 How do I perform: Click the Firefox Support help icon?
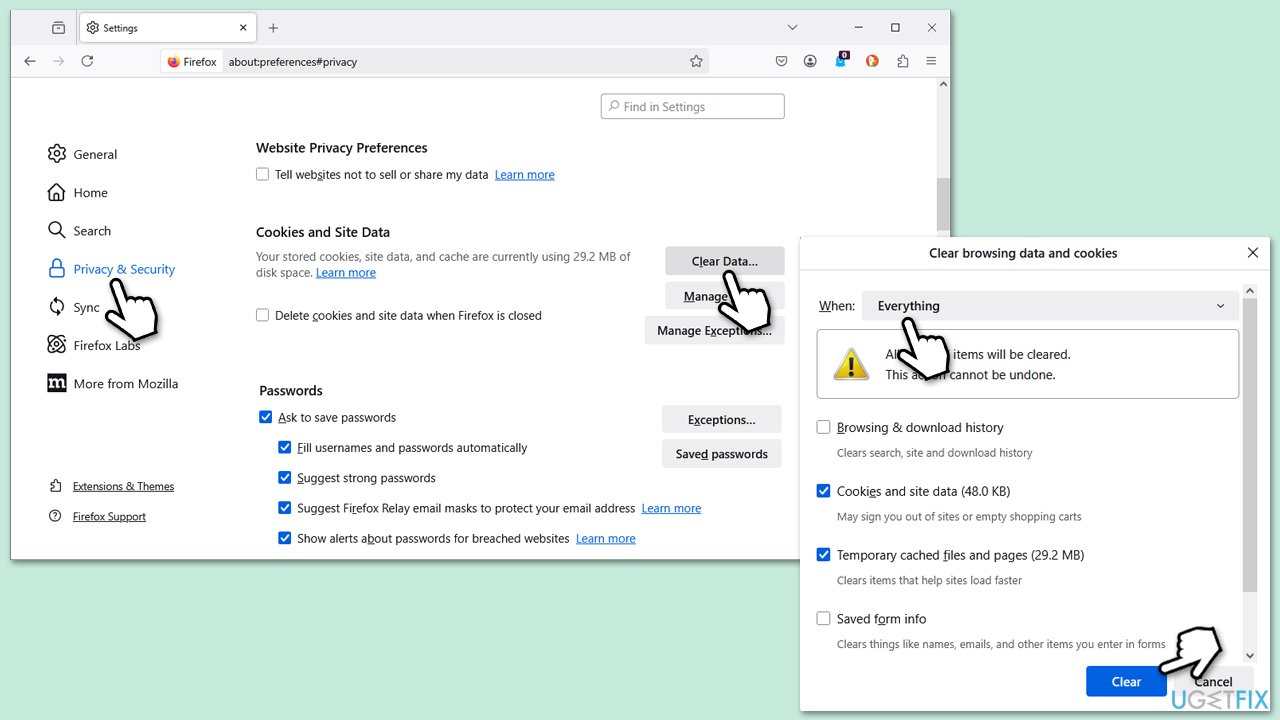[x=55, y=516]
